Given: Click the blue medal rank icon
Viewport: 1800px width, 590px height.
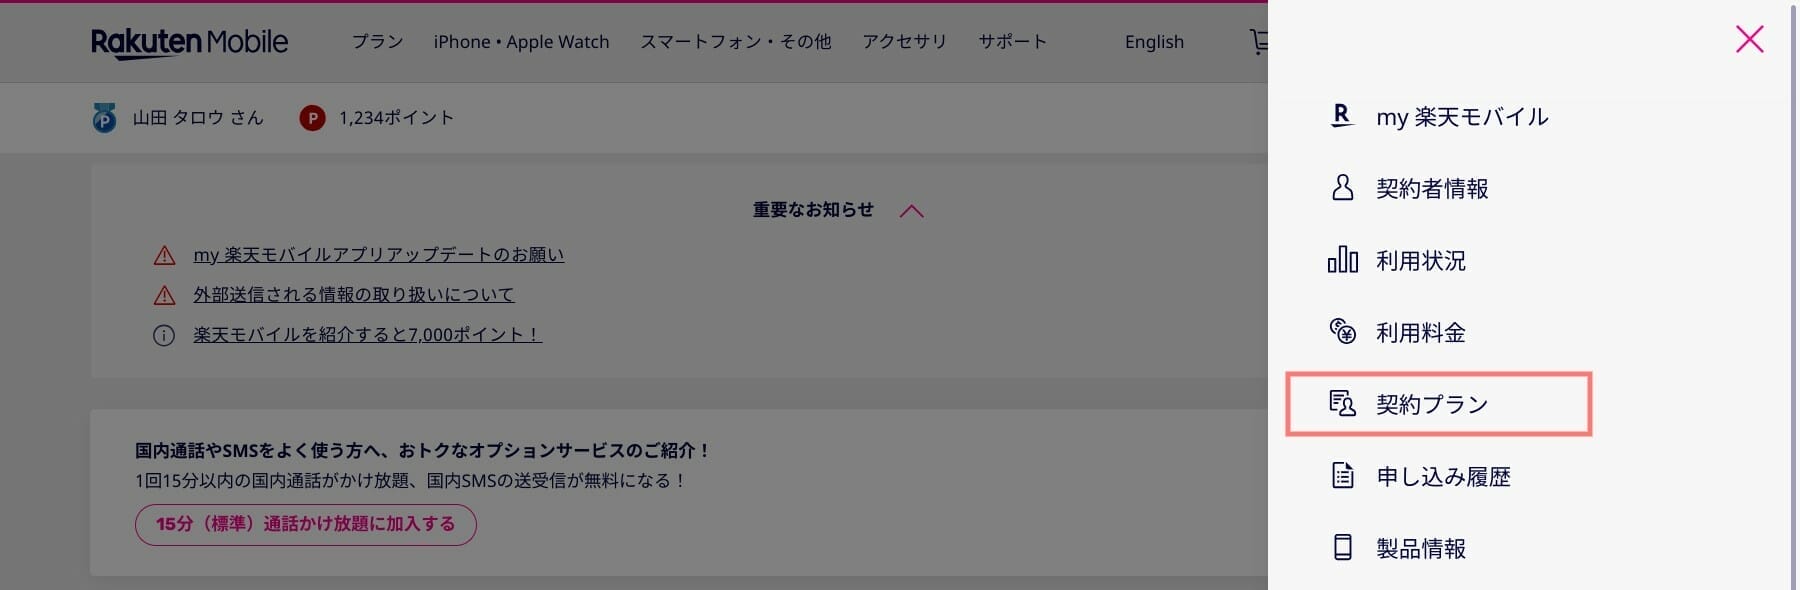Looking at the screenshot, I should tap(104, 118).
